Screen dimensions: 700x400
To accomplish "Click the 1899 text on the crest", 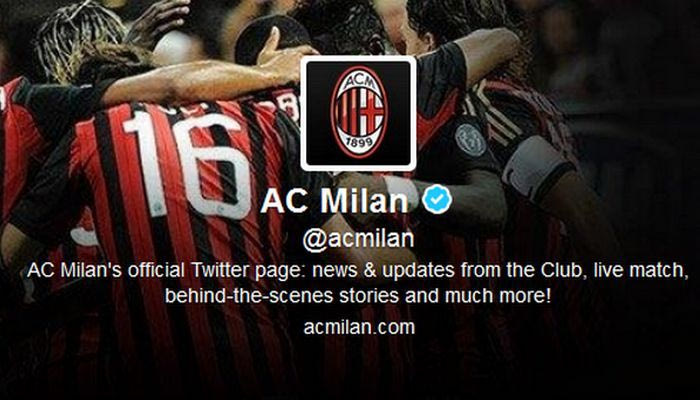I will pos(358,146).
